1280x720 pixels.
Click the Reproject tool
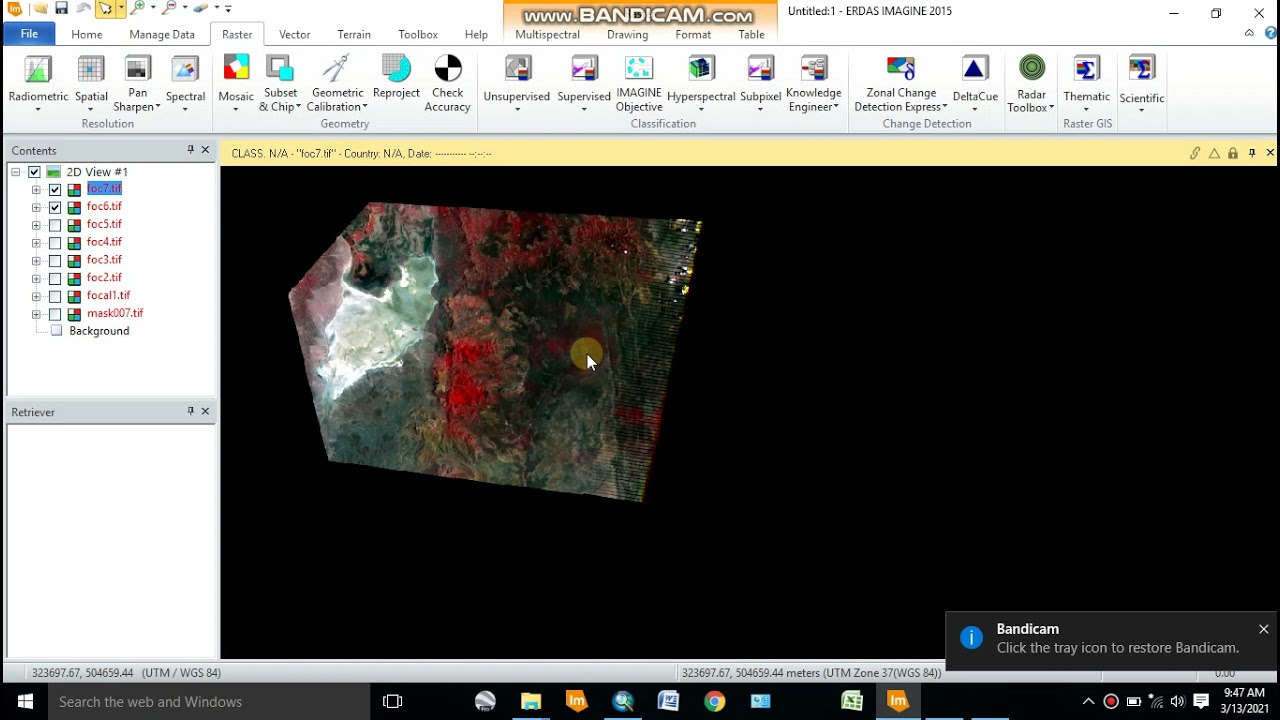point(396,78)
